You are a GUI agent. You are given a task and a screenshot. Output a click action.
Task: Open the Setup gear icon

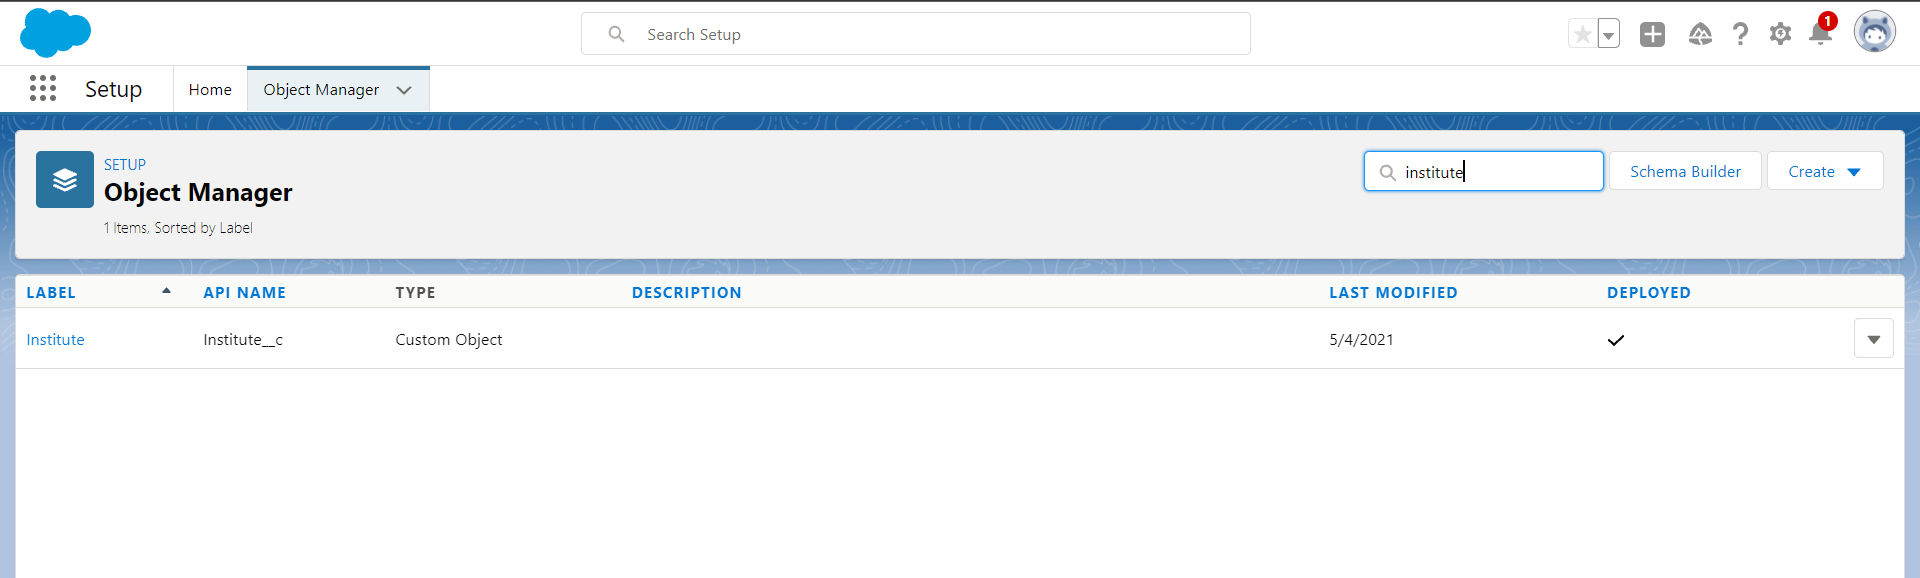pos(1780,35)
